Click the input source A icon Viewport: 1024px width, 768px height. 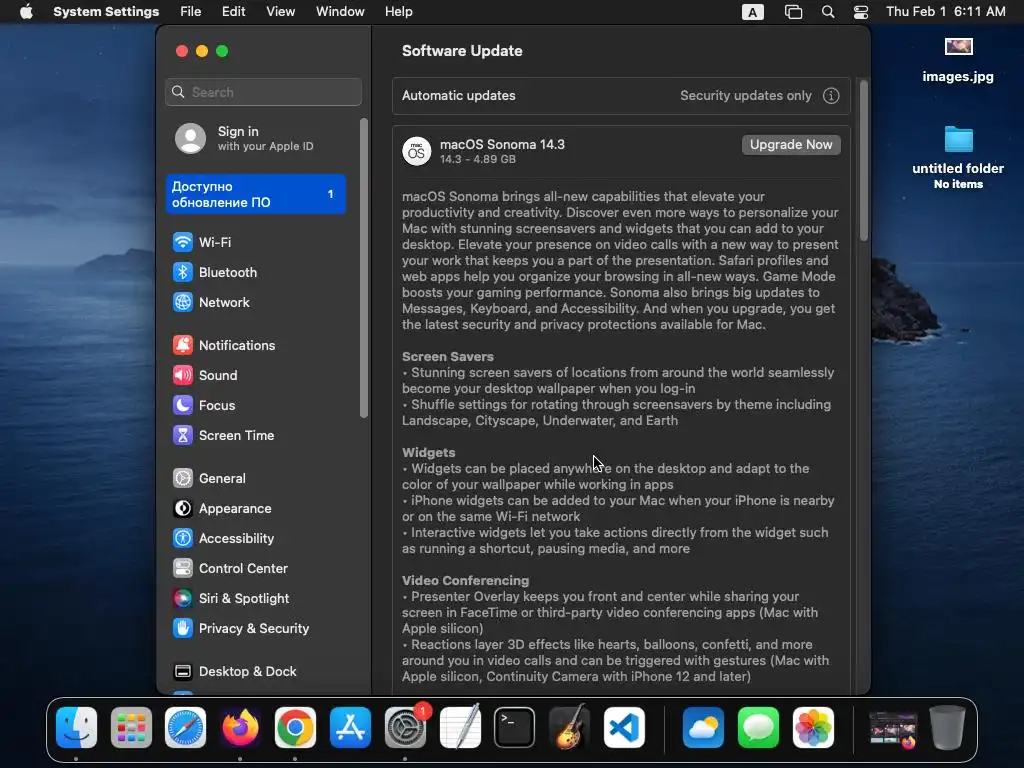752,12
